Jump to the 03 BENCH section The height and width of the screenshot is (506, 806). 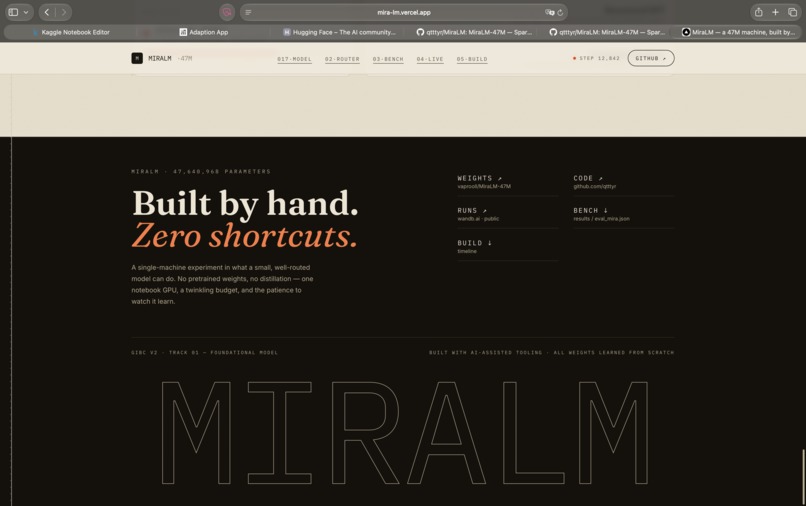point(388,59)
